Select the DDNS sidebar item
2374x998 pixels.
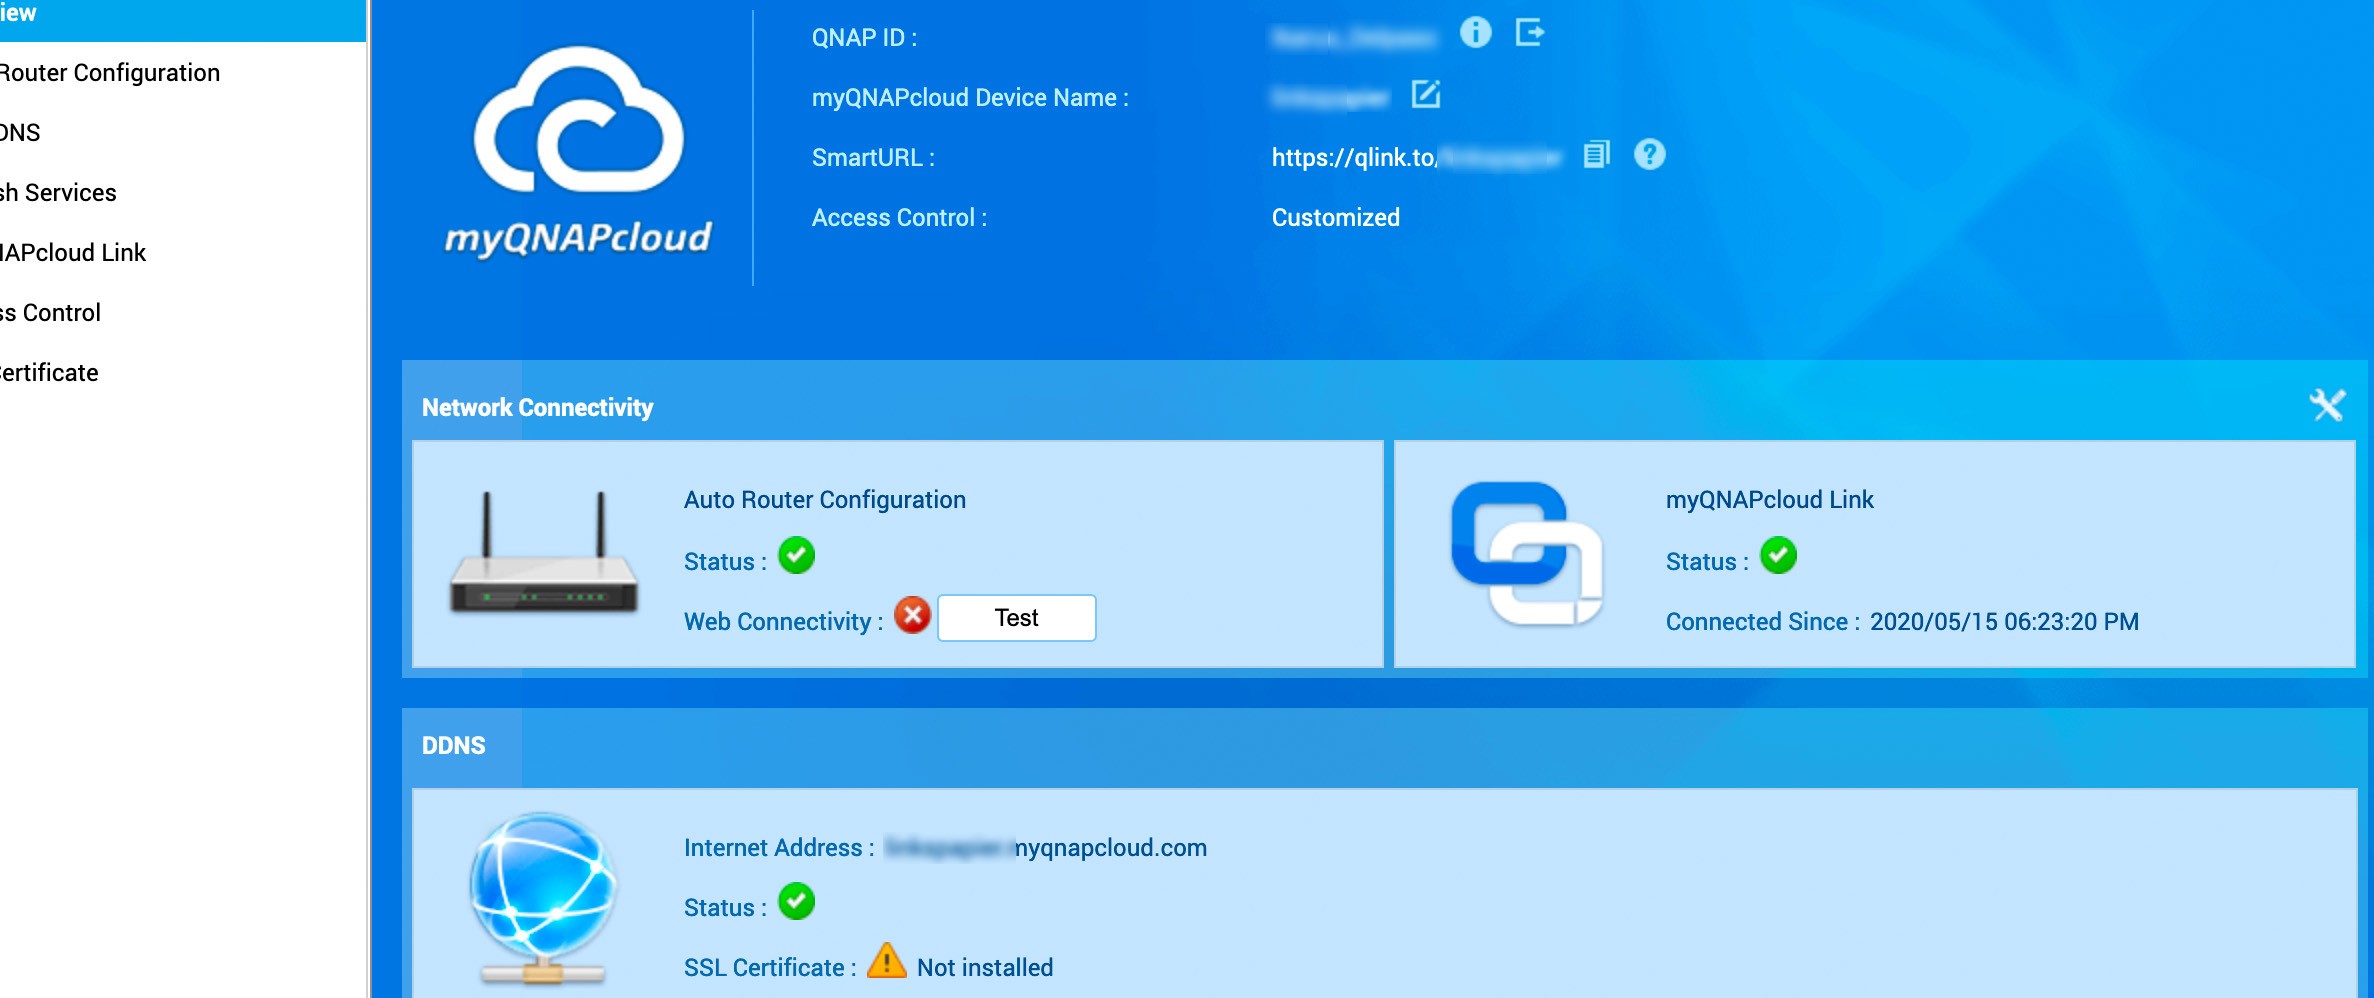pyautogui.click(x=20, y=133)
